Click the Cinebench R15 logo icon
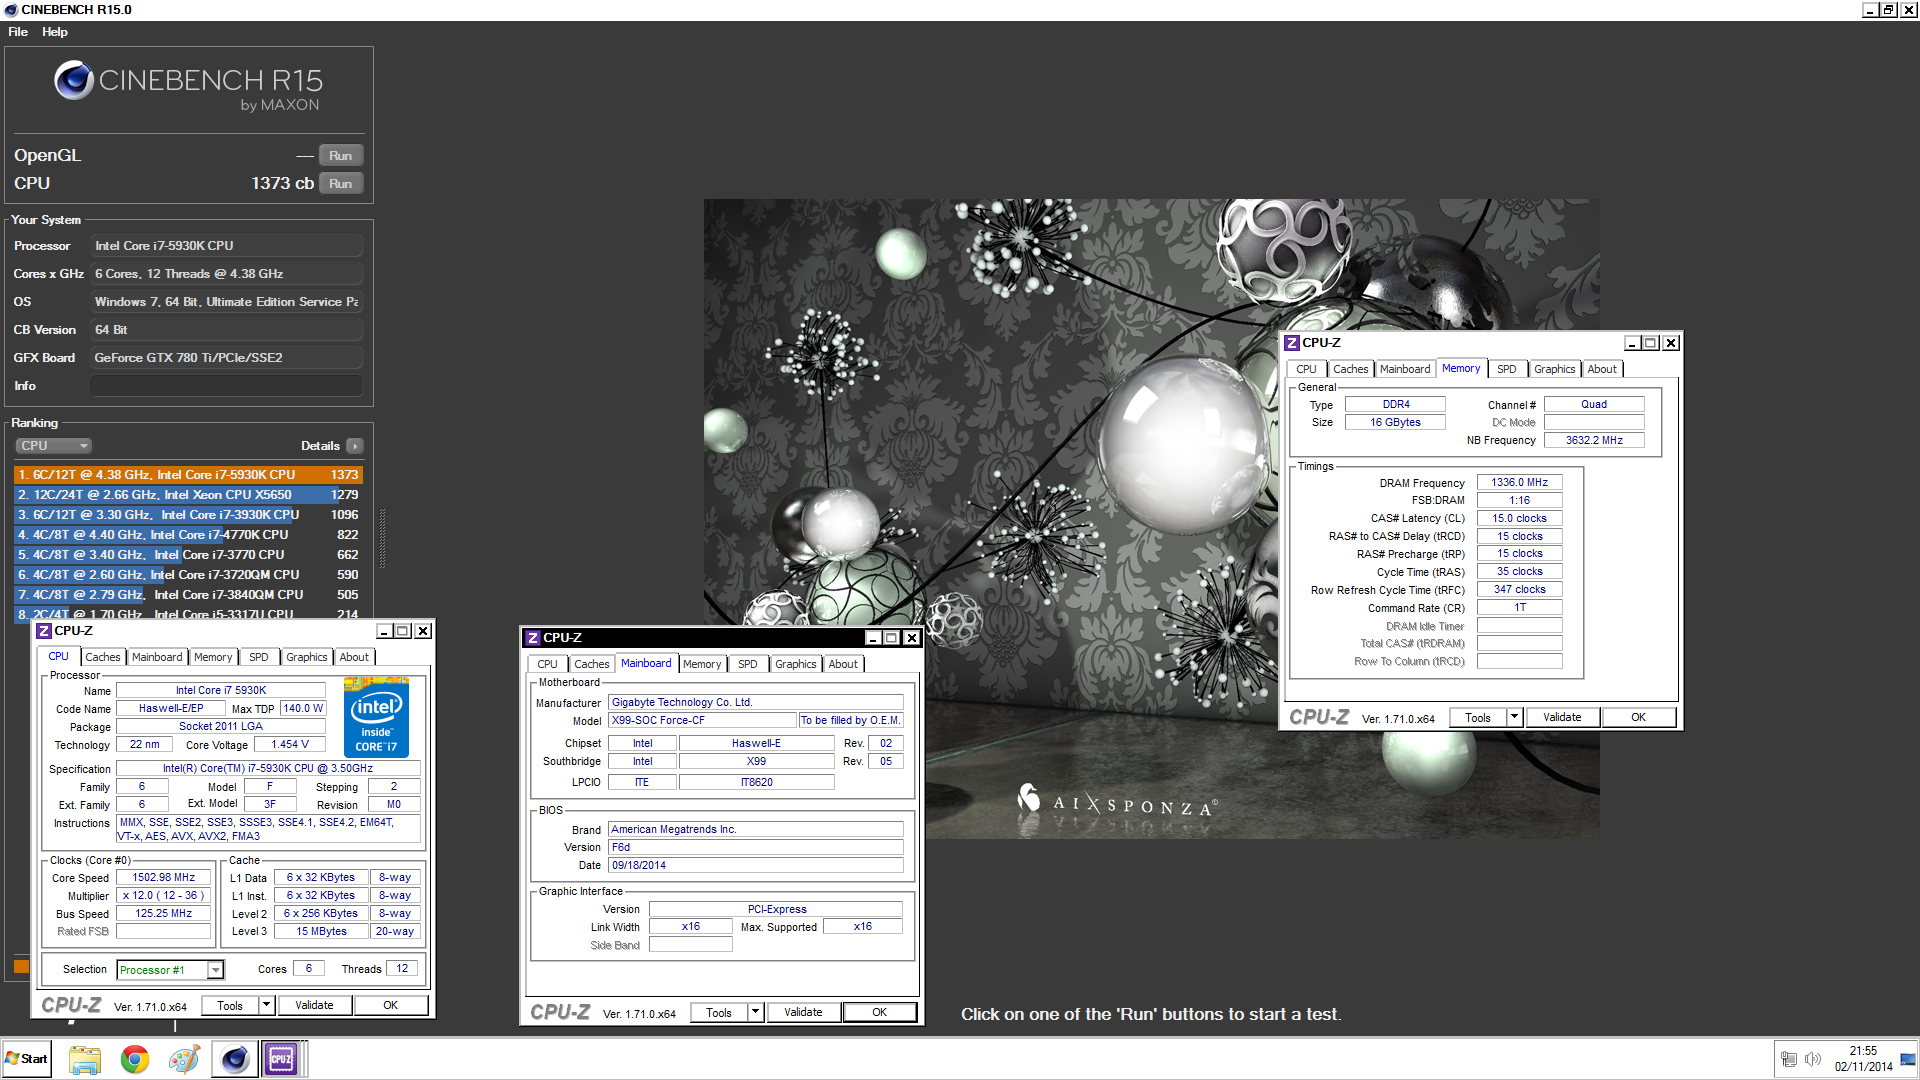Viewport: 1920px width, 1080px height. 74,80
